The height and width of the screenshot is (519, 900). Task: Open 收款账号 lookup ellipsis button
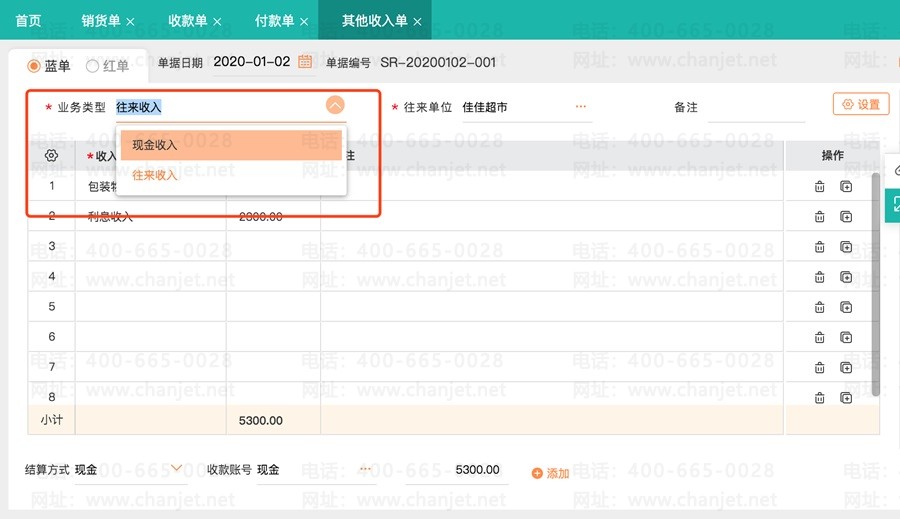(x=365, y=469)
